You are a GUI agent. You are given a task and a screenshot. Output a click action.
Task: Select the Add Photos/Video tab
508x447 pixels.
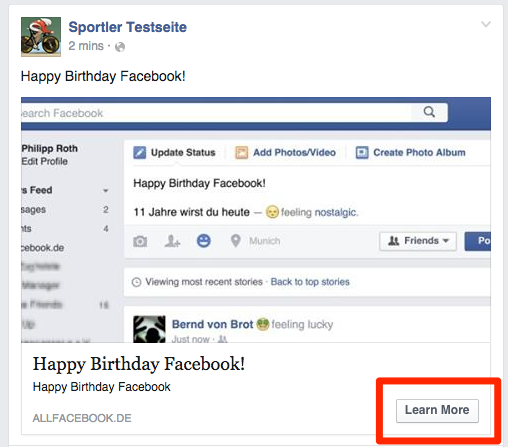285,152
